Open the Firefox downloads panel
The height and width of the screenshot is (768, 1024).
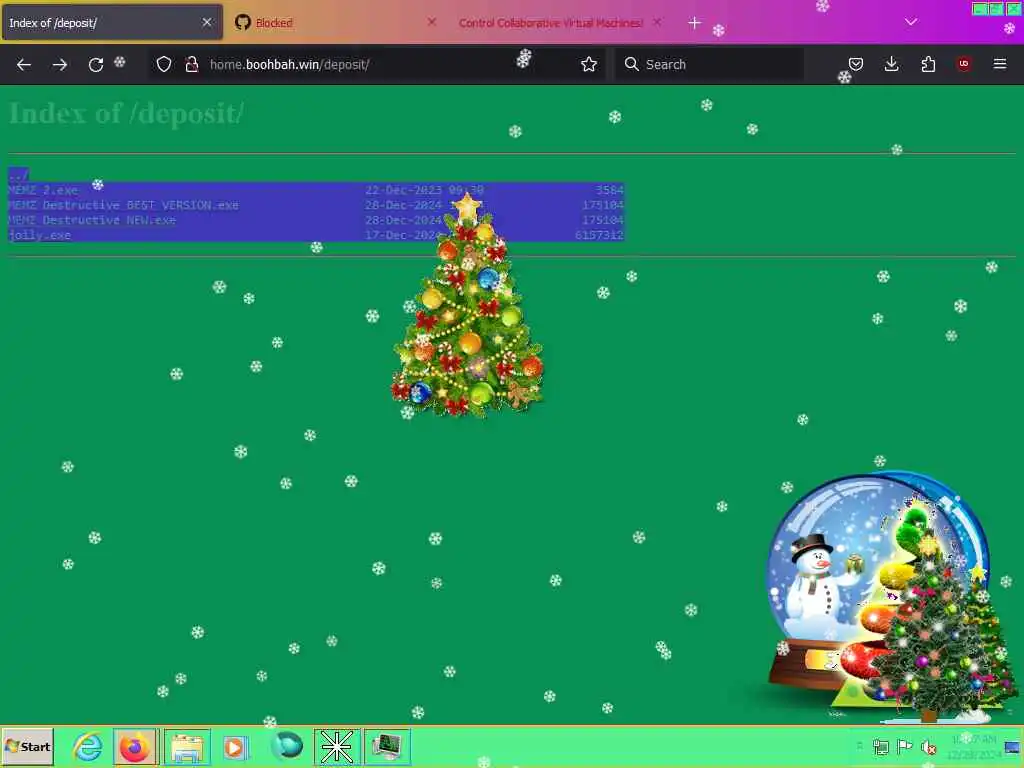(891, 64)
